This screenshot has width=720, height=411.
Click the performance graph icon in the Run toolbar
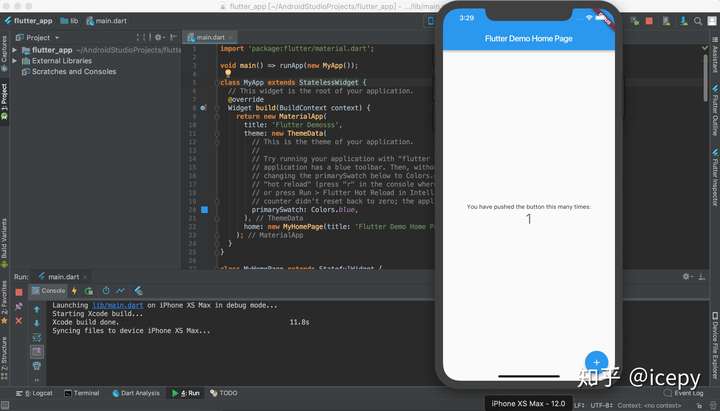coord(121,290)
